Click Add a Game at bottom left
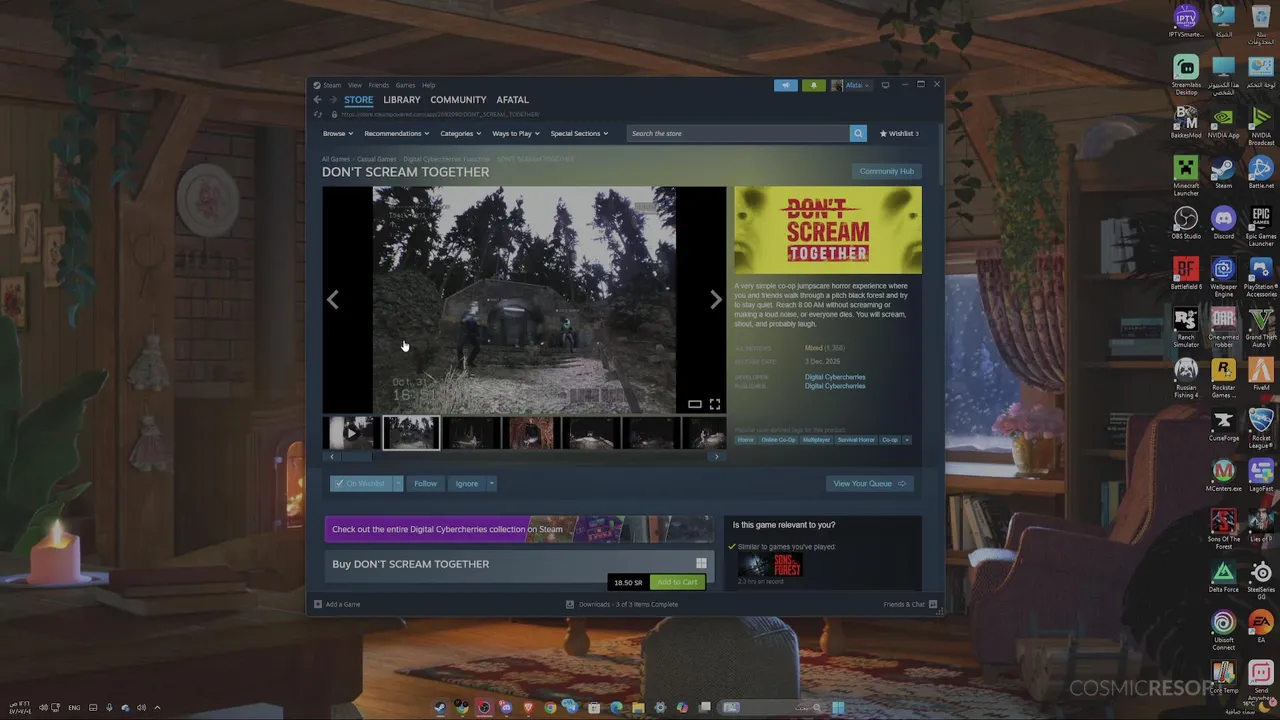1280x720 pixels. (x=337, y=604)
